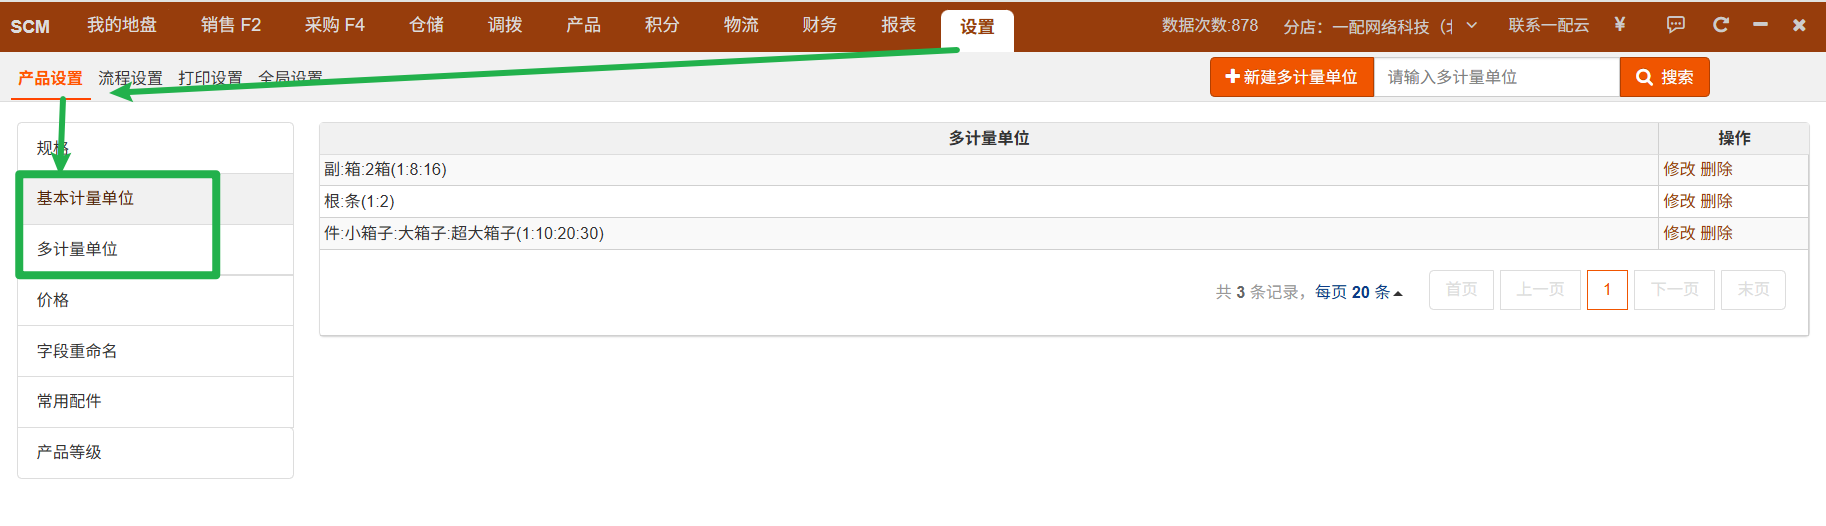Viewport: 1826px width, 526px height.
Task: Switch to the 打印设置 tab
Action: point(210,78)
